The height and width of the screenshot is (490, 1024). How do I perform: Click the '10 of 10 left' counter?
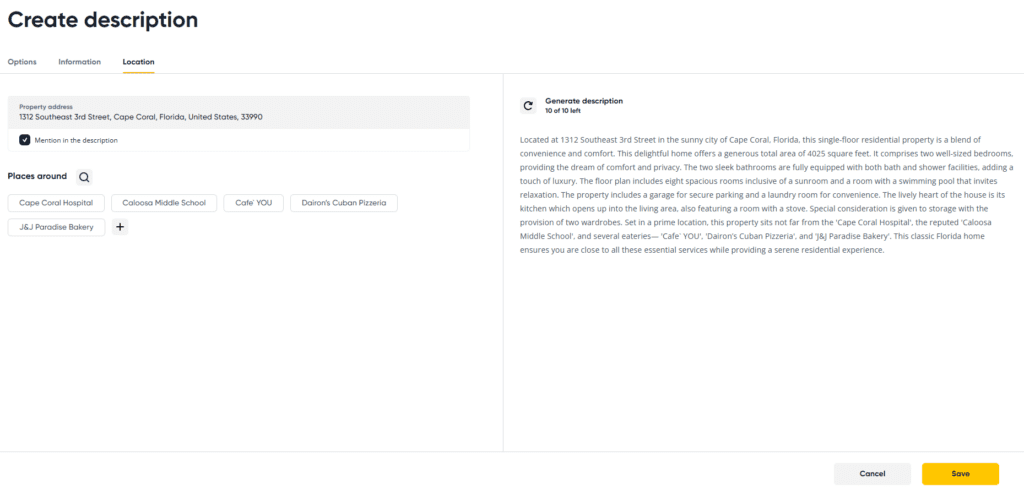tap(566, 111)
